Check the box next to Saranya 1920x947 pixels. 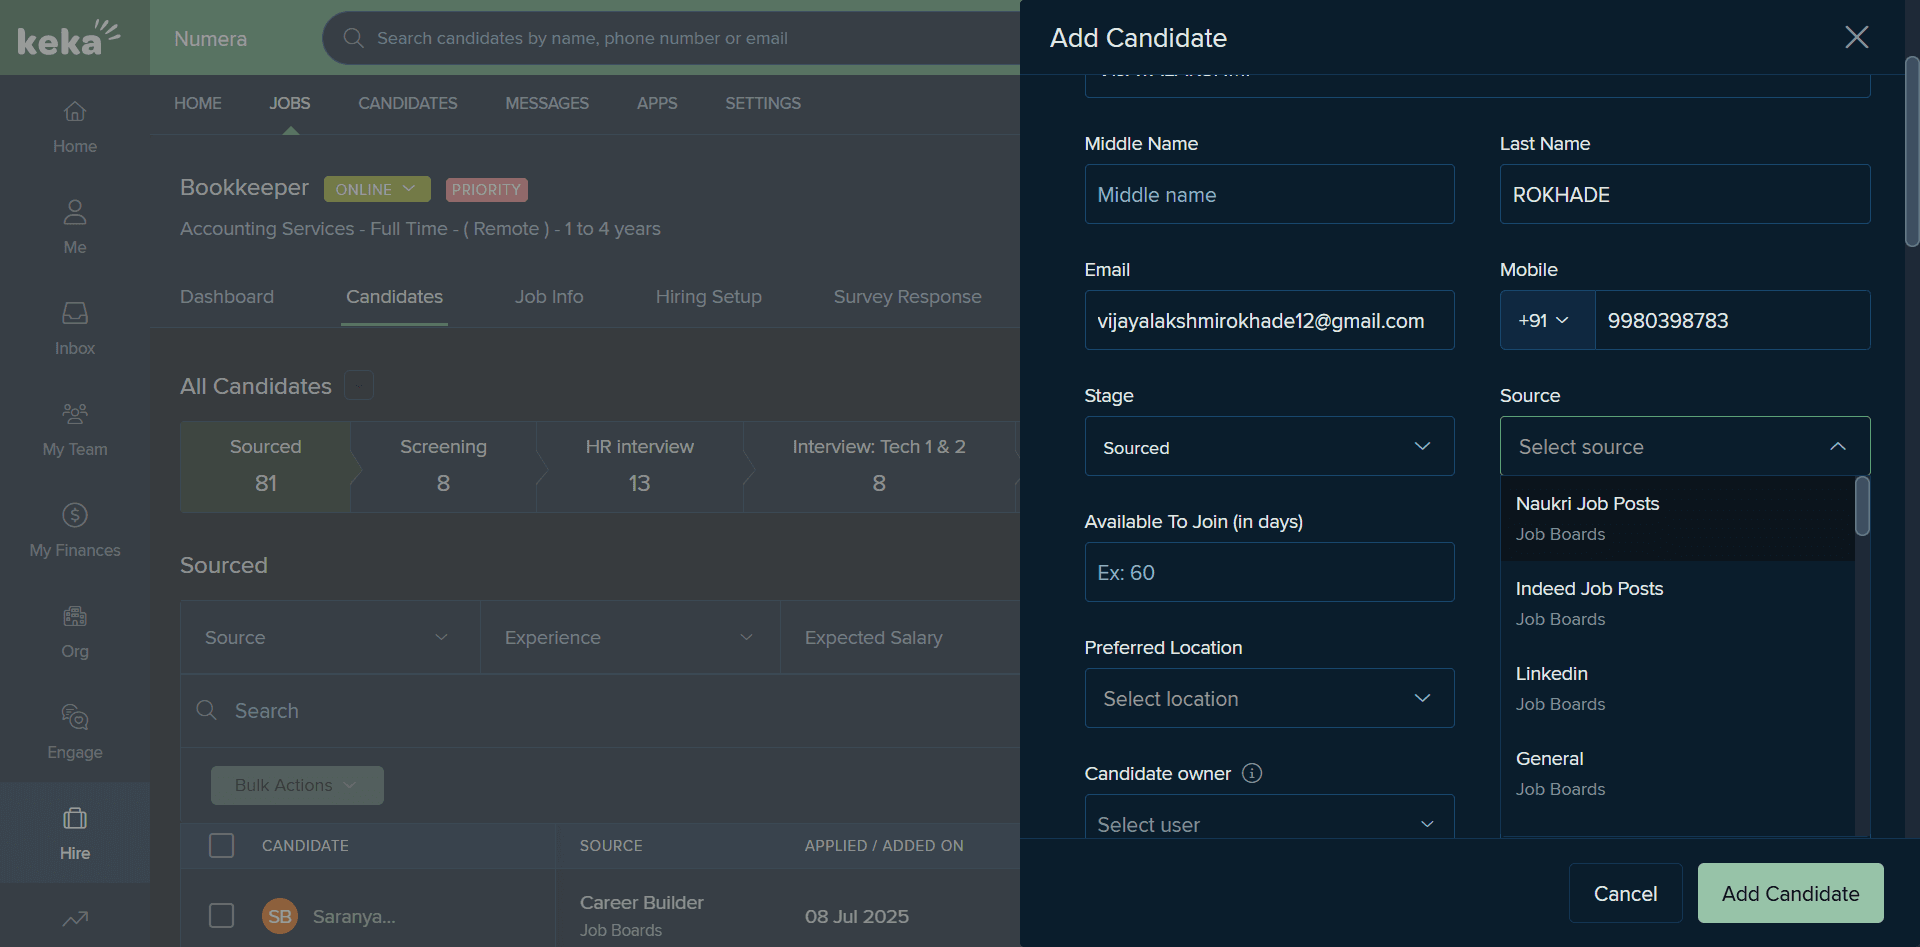tap(221, 915)
